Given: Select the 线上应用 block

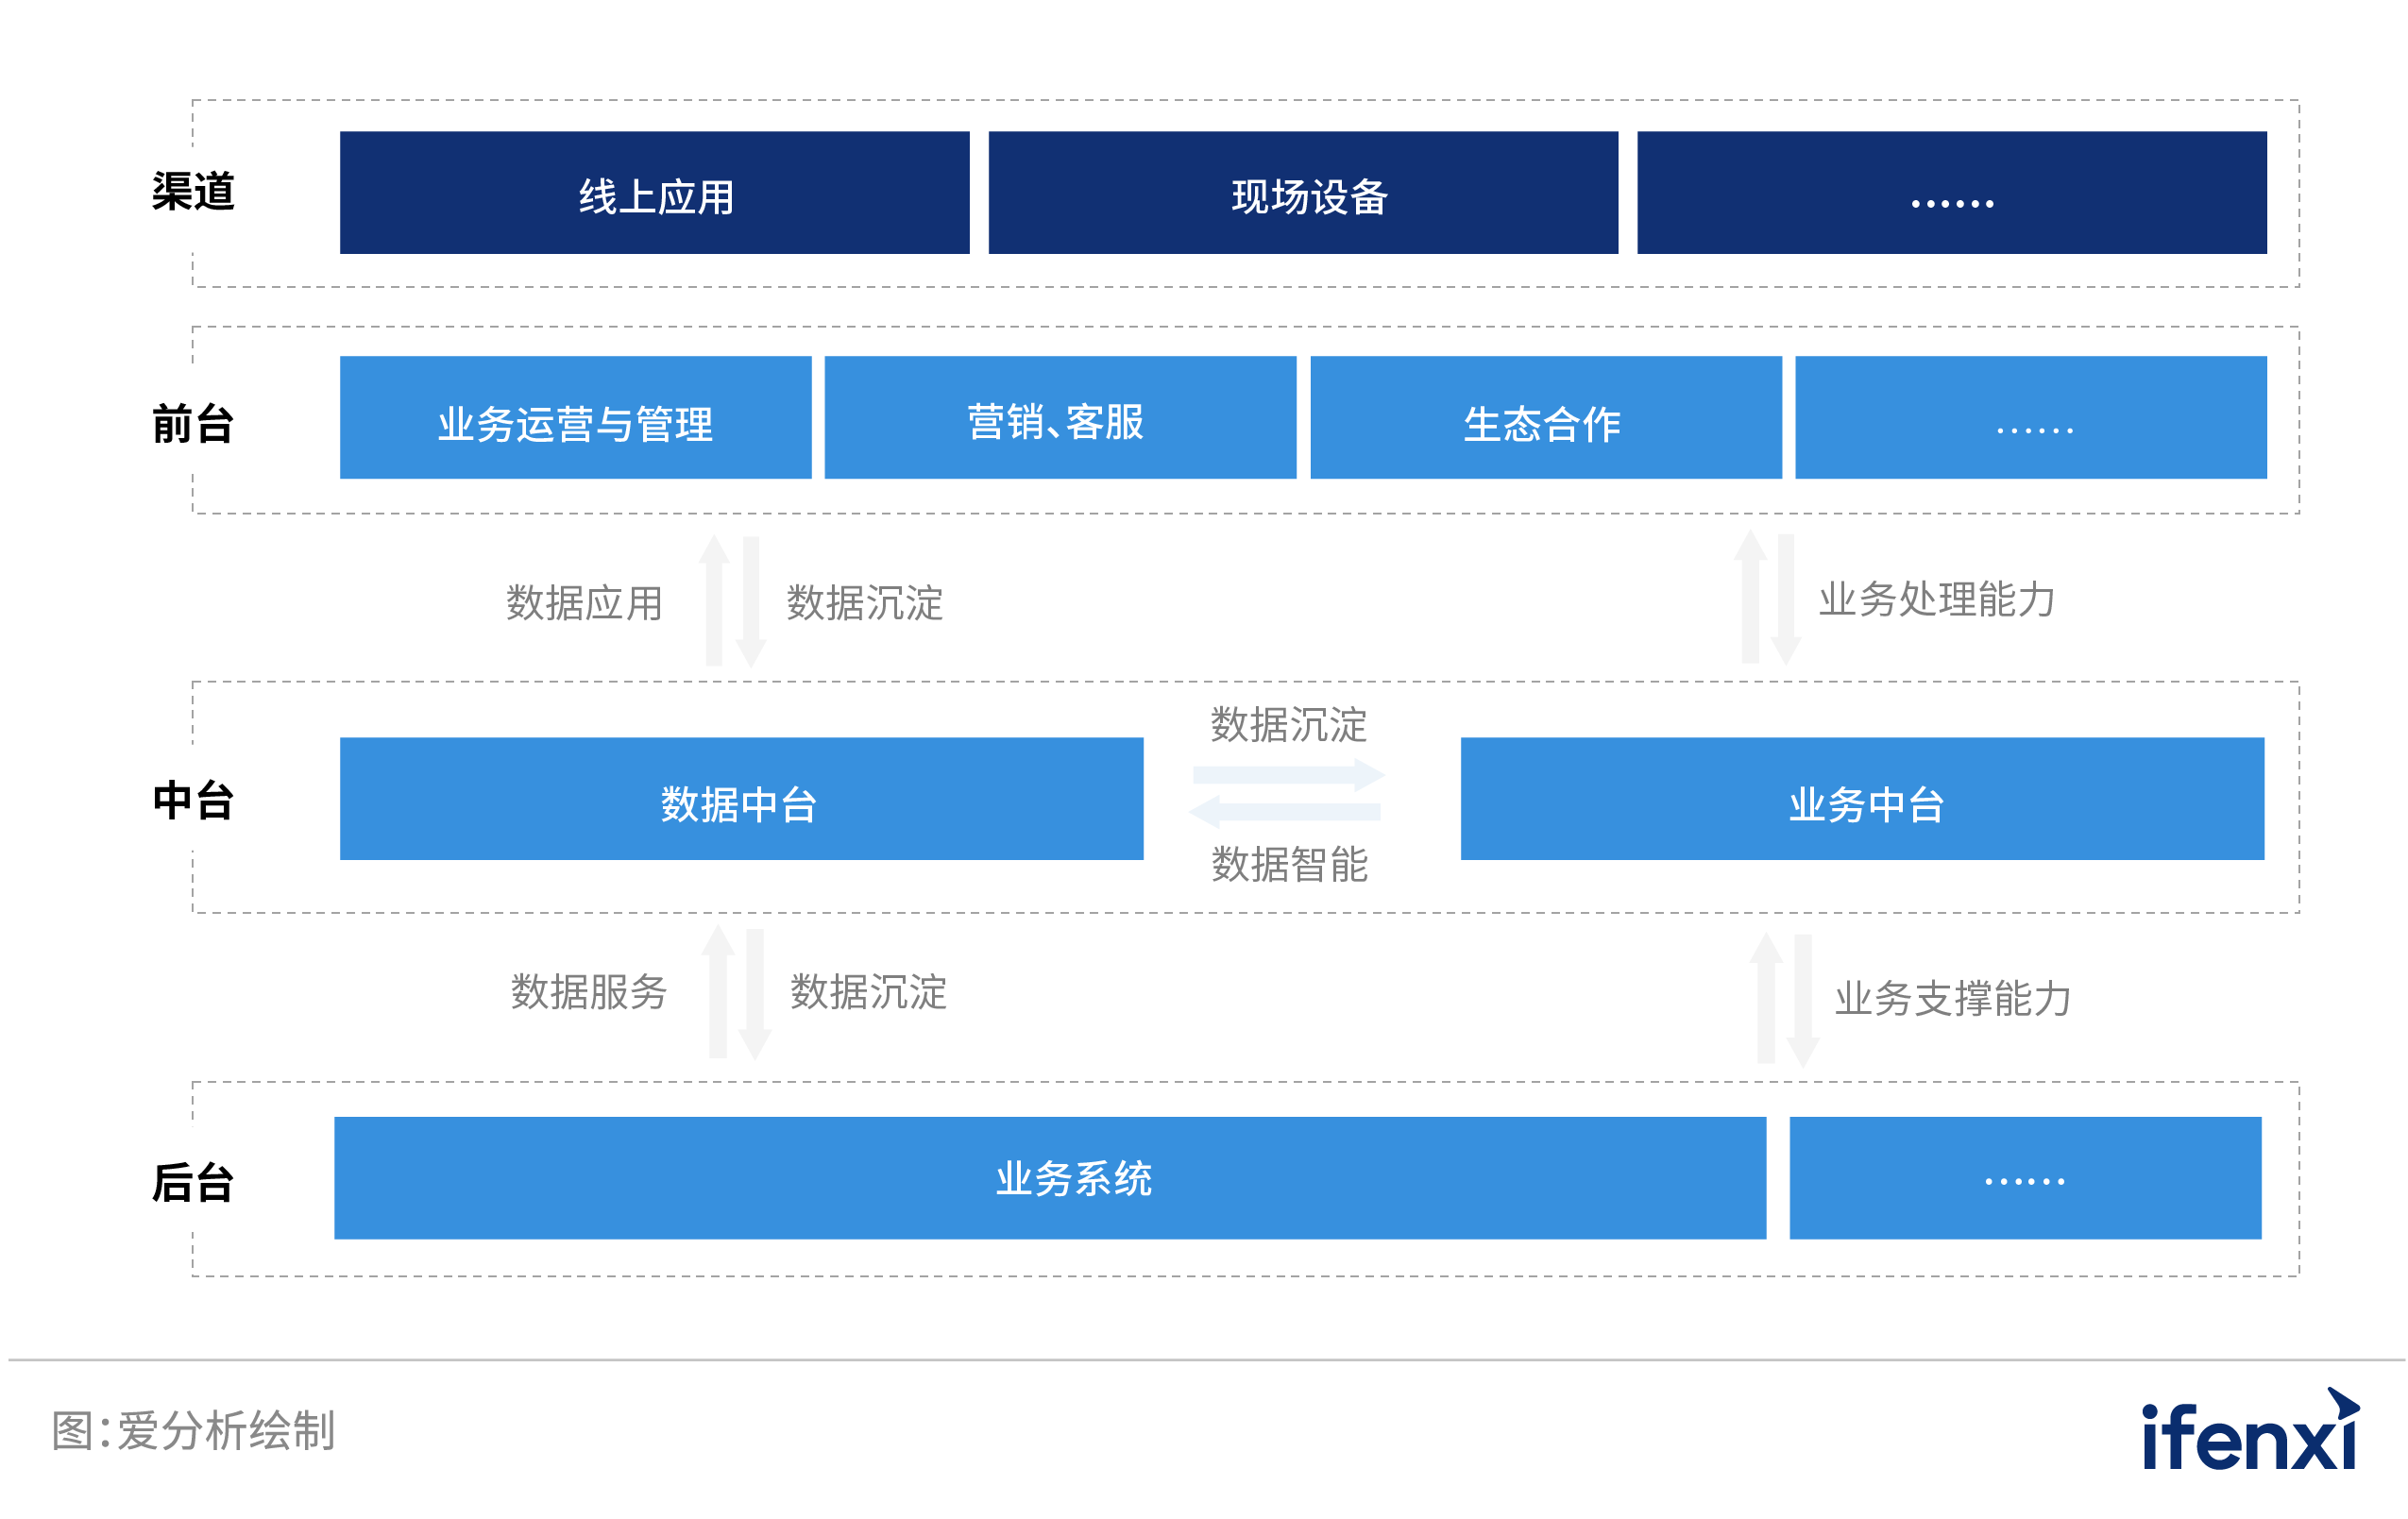Looking at the screenshot, I should pos(655,193).
